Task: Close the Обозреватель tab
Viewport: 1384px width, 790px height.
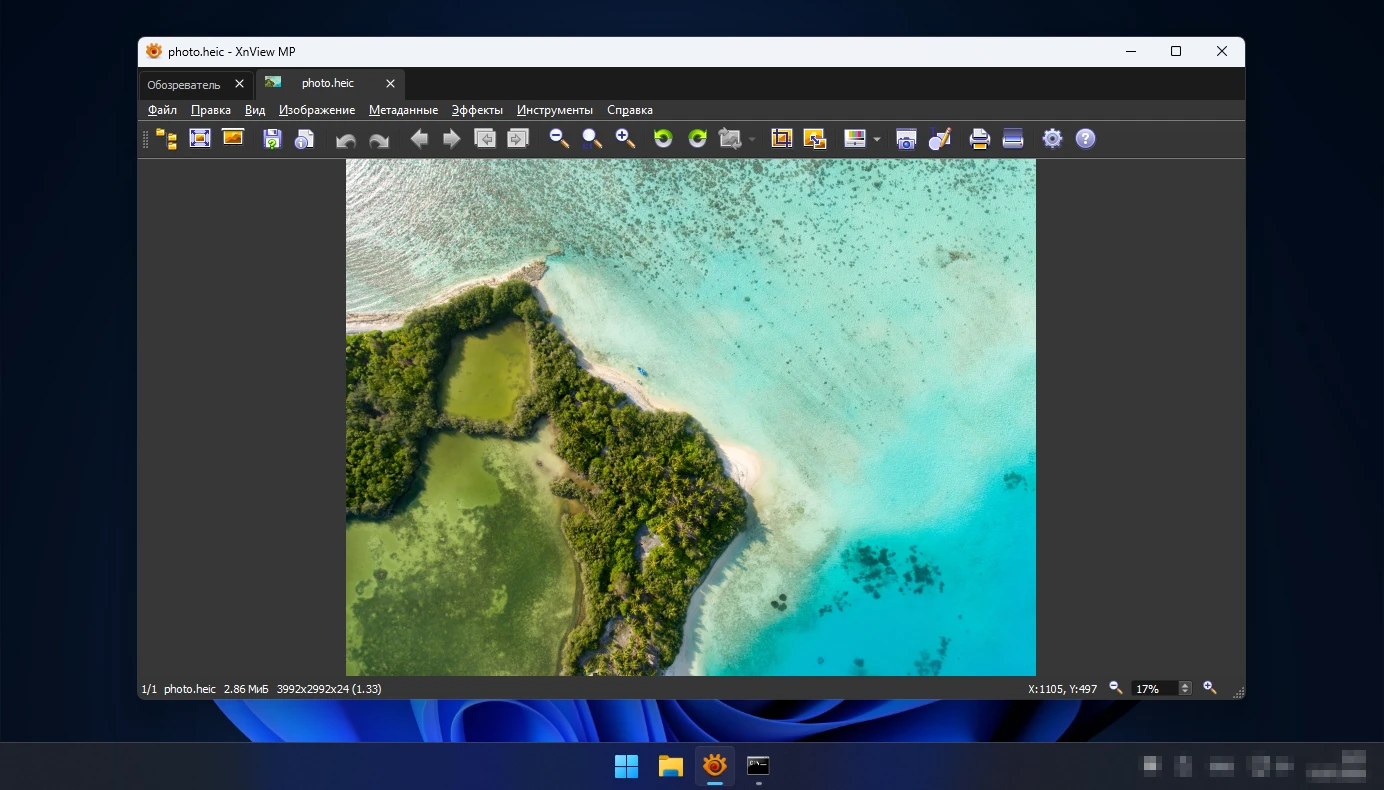Action: [x=239, y=84]
